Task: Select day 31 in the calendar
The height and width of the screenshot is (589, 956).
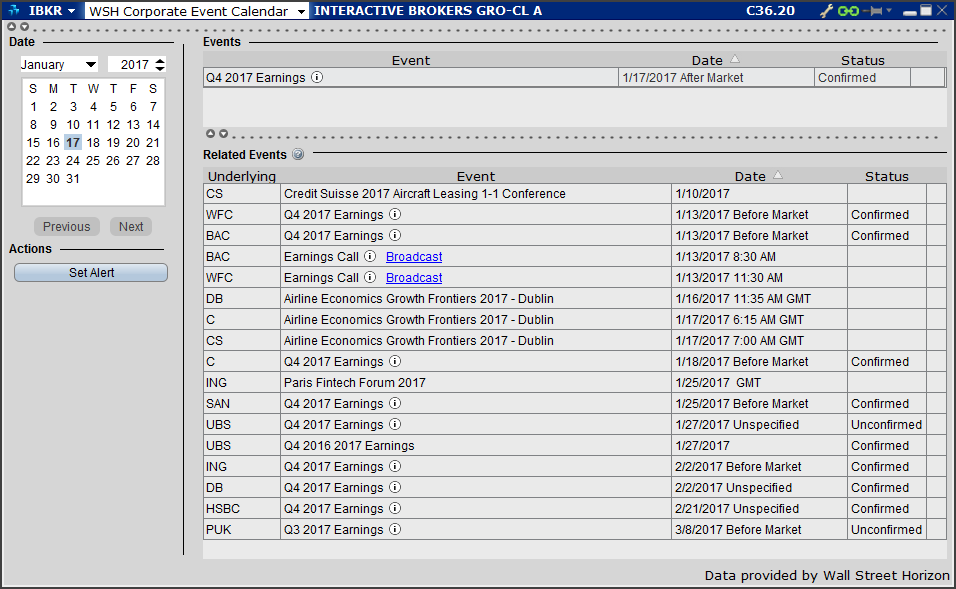Action: (x=73, y=179)
